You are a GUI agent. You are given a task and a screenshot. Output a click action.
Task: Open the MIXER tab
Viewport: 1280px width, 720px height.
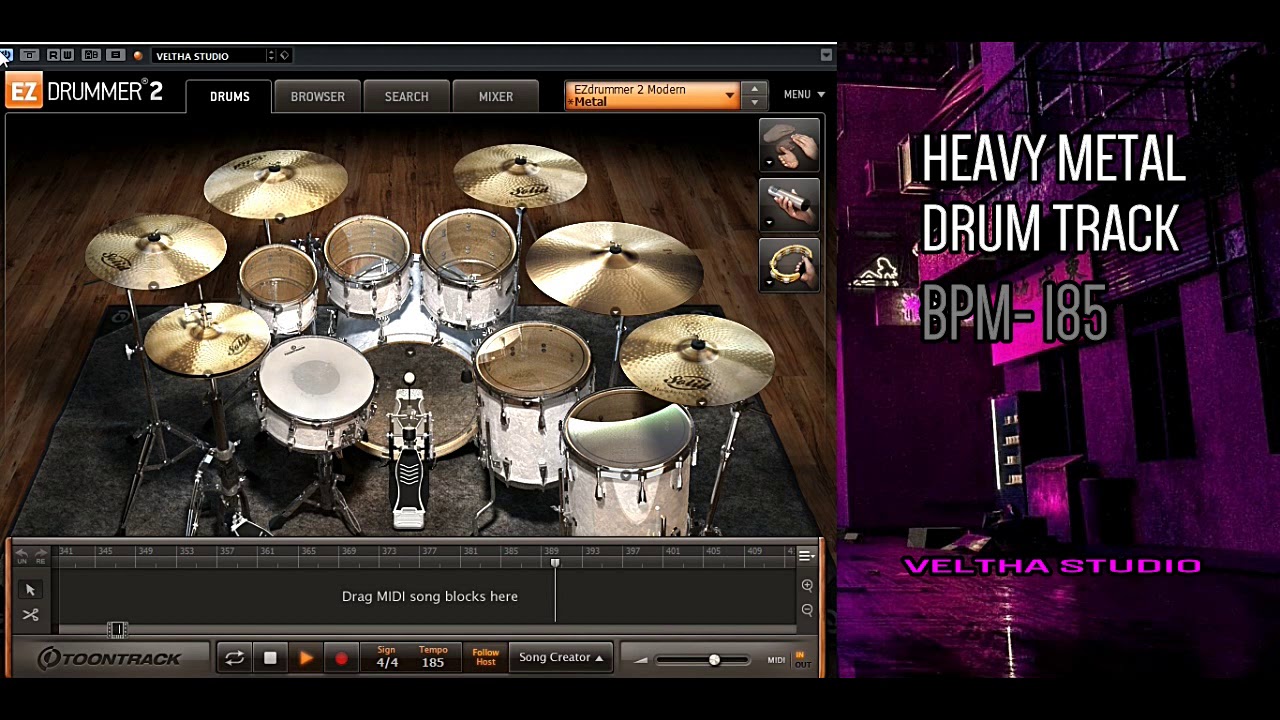(x=495, y=96)
